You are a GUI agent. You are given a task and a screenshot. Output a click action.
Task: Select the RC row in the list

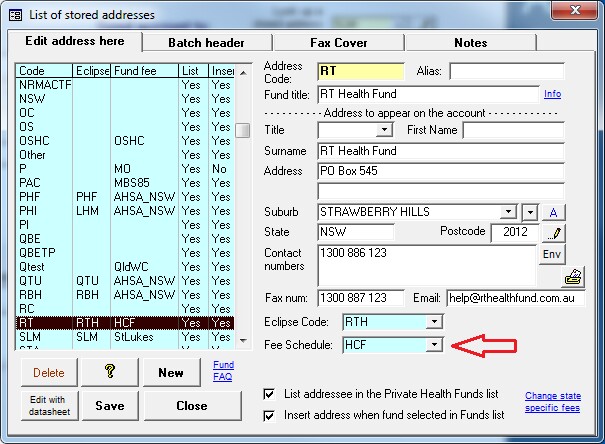125,309
